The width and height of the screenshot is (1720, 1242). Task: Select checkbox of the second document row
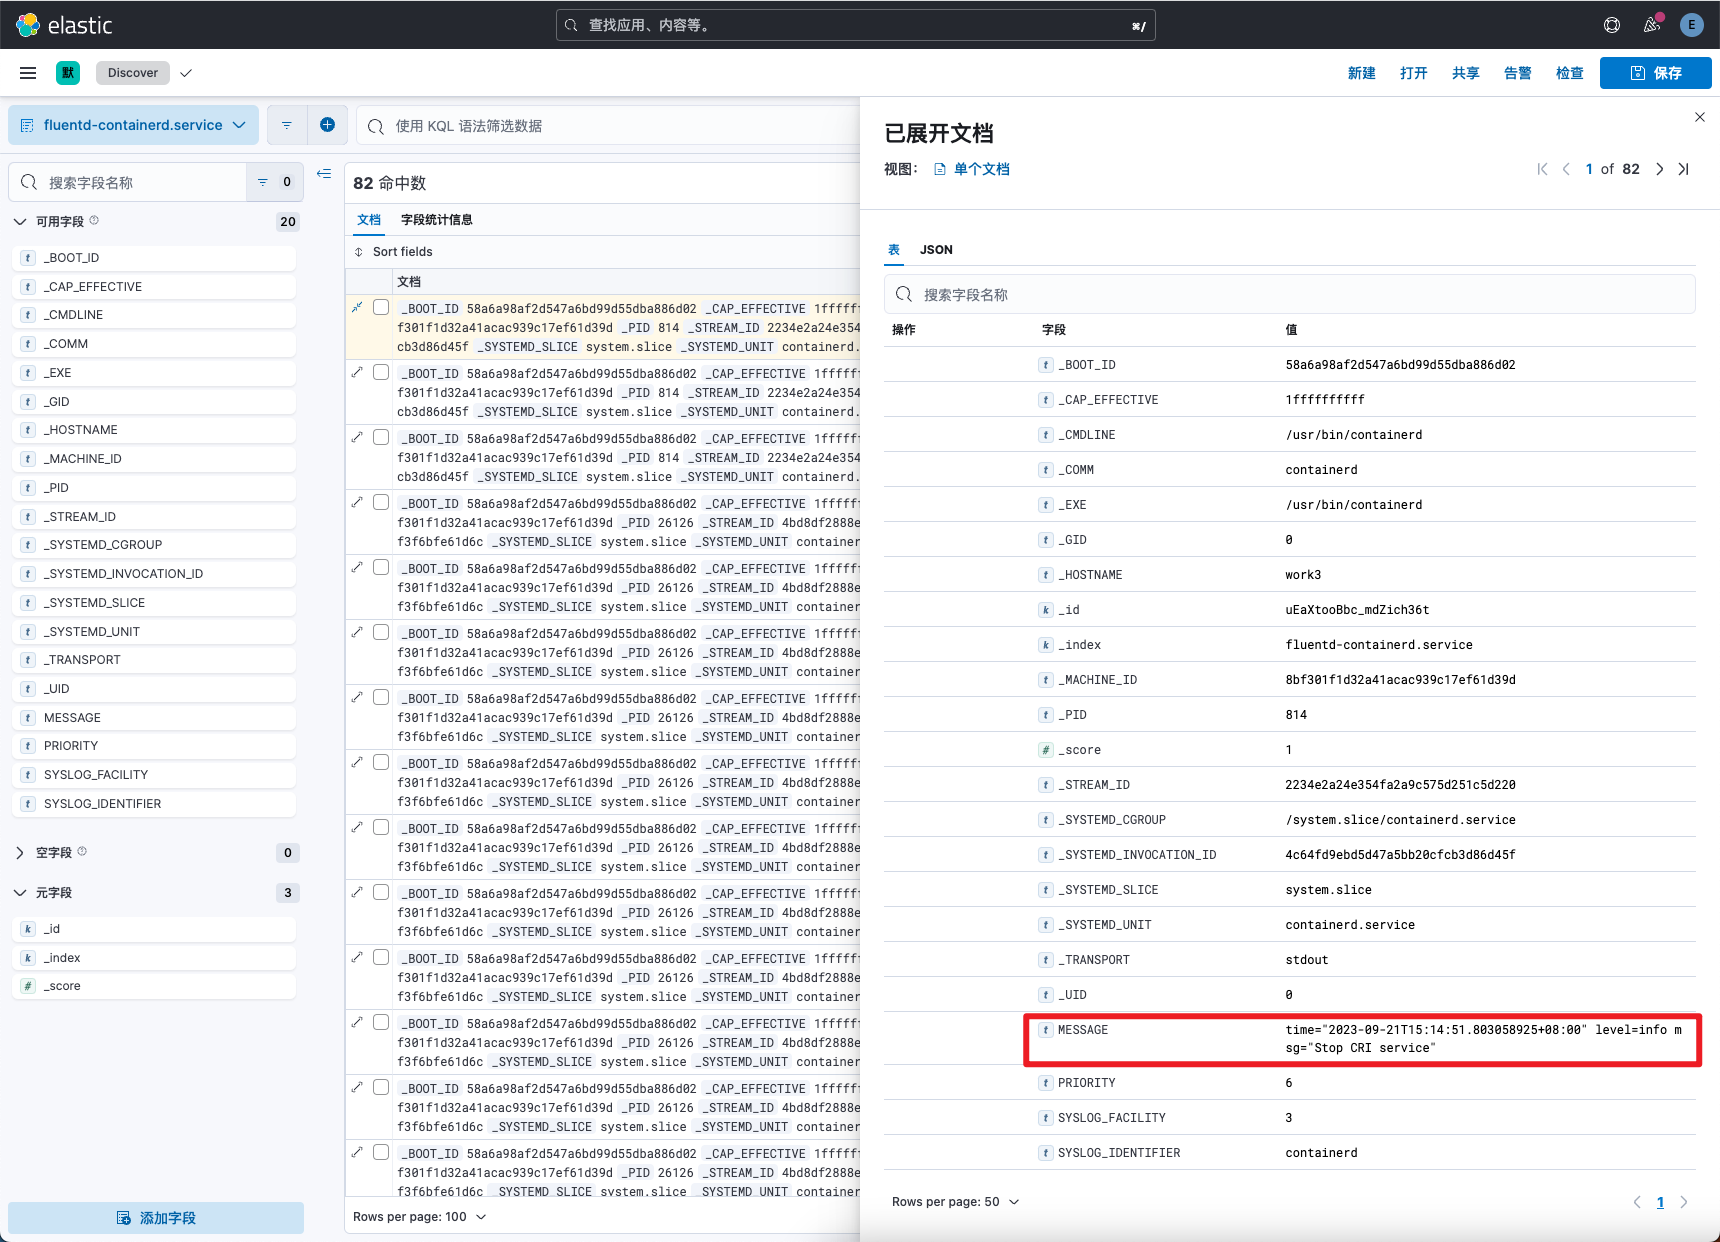[x=381, y=373]
